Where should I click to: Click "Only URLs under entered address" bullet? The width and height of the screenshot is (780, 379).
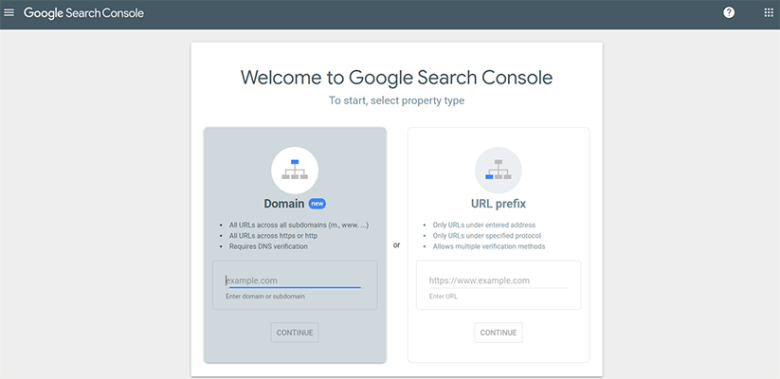484,225
